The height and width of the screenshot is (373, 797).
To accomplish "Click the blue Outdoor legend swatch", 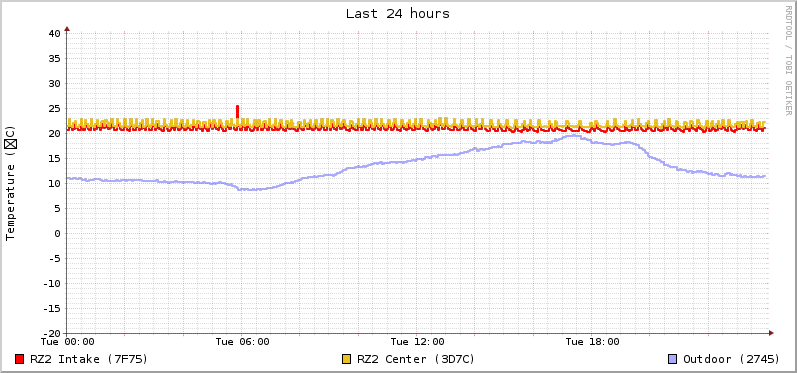I will coord(673,359).
